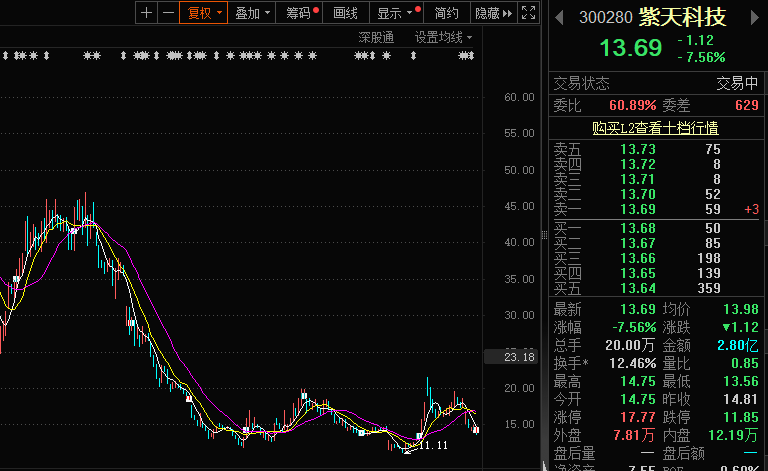Image resolution: width=768 pixels, height=471 pixels.
Task: Open the 显示 display dropdown
Action: [396, 13]
